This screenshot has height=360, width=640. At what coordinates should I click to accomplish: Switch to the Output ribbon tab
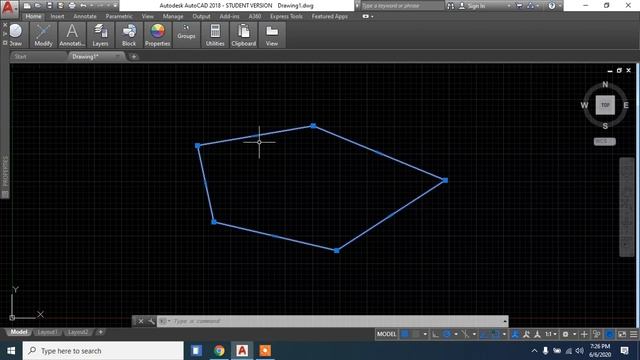(201, 16)
